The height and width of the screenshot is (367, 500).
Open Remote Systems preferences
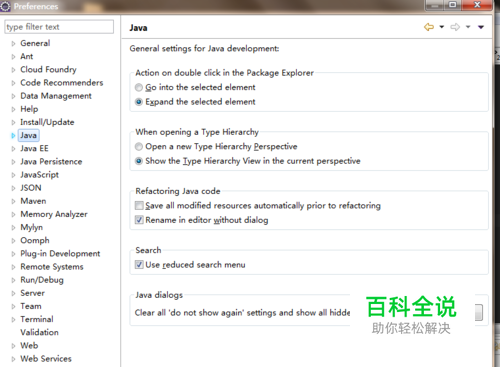coord(52,267)
